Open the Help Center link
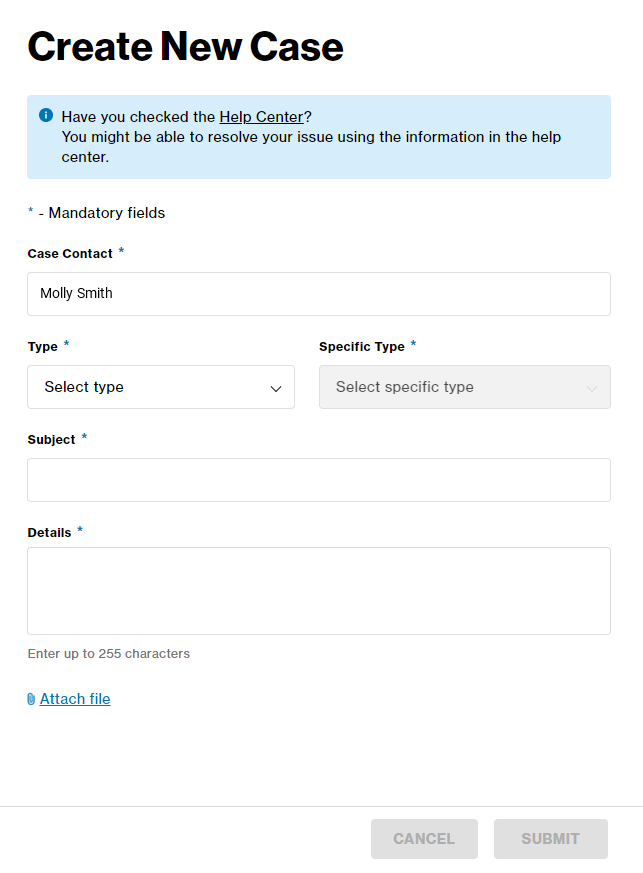This screenshot has width=643, height=873. (261, 116)
